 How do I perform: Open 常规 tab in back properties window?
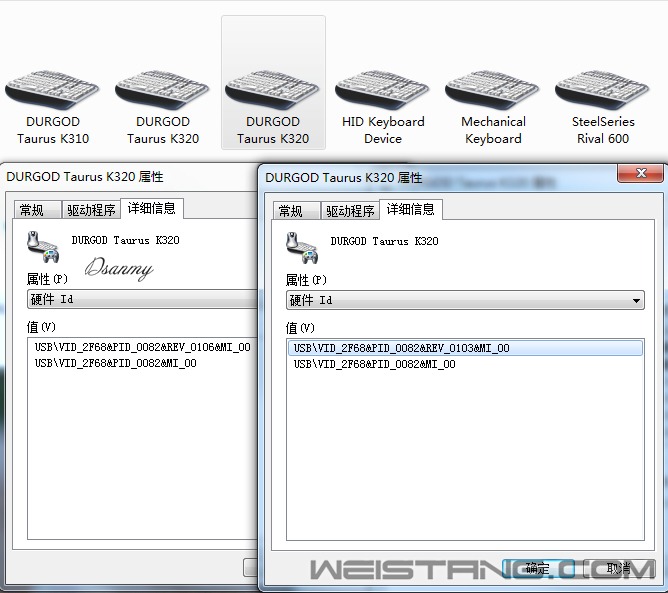37,210
